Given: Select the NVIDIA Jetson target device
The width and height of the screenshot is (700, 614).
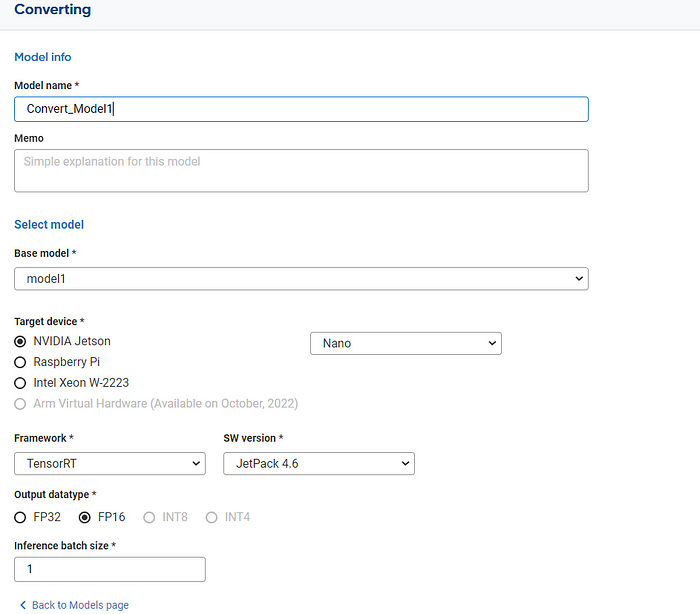Looking at the screenshot, I should point(20,342).
